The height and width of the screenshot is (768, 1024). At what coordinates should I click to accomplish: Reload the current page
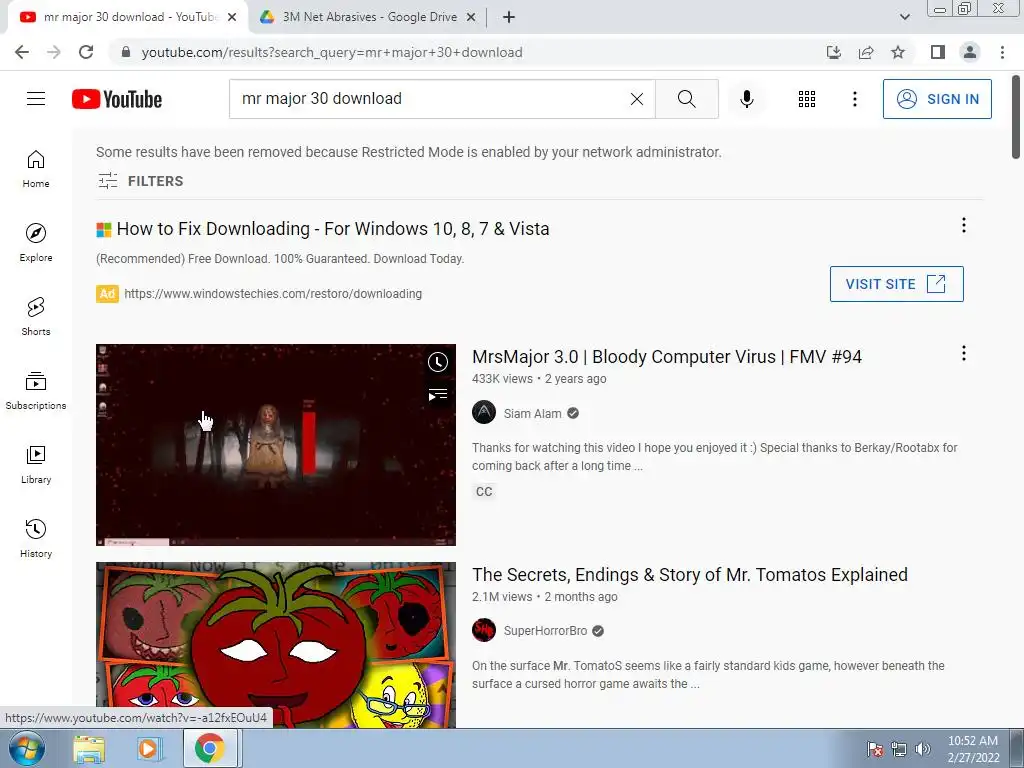tap(86, 52)
